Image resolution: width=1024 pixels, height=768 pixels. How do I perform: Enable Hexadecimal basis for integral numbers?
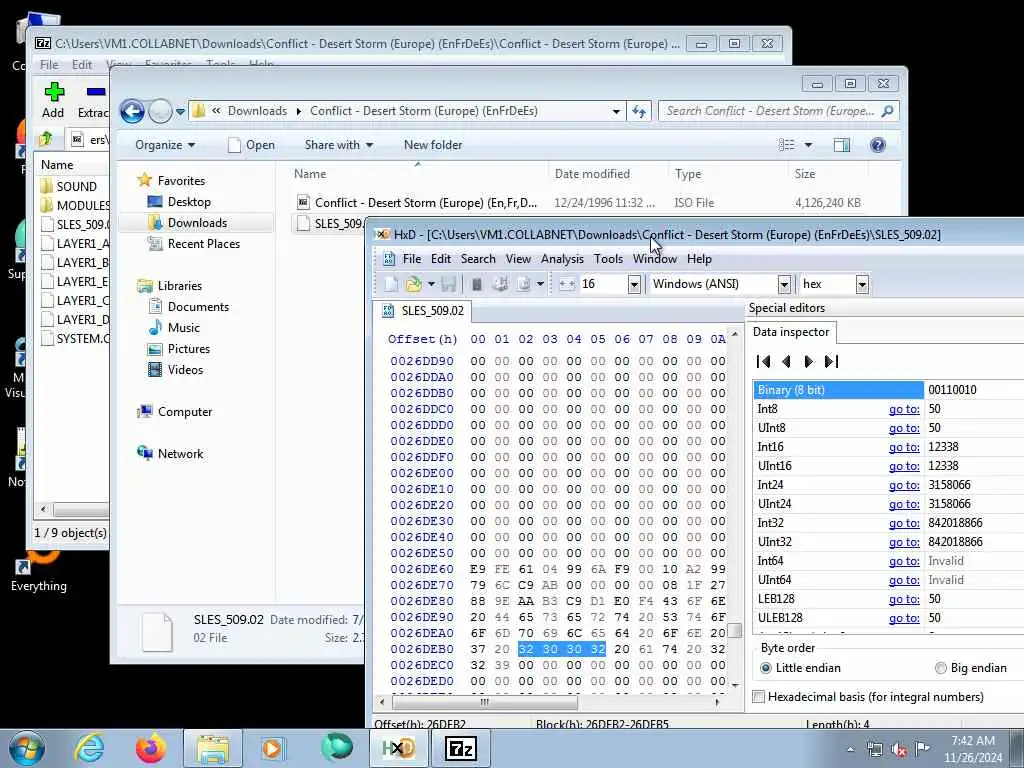pyautogui.click(x=869, y=697)
